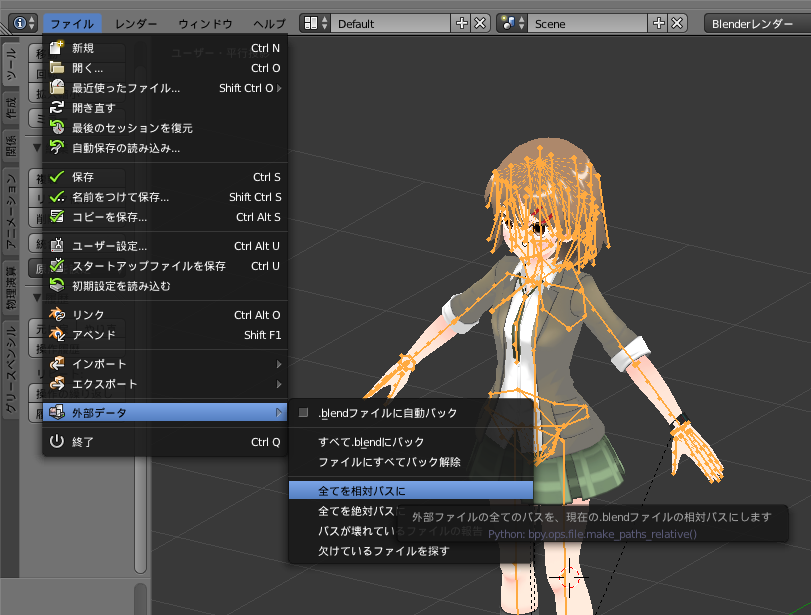Click the Quit power icon
This screenshot has width=811, height=615.
coord(57,441)
